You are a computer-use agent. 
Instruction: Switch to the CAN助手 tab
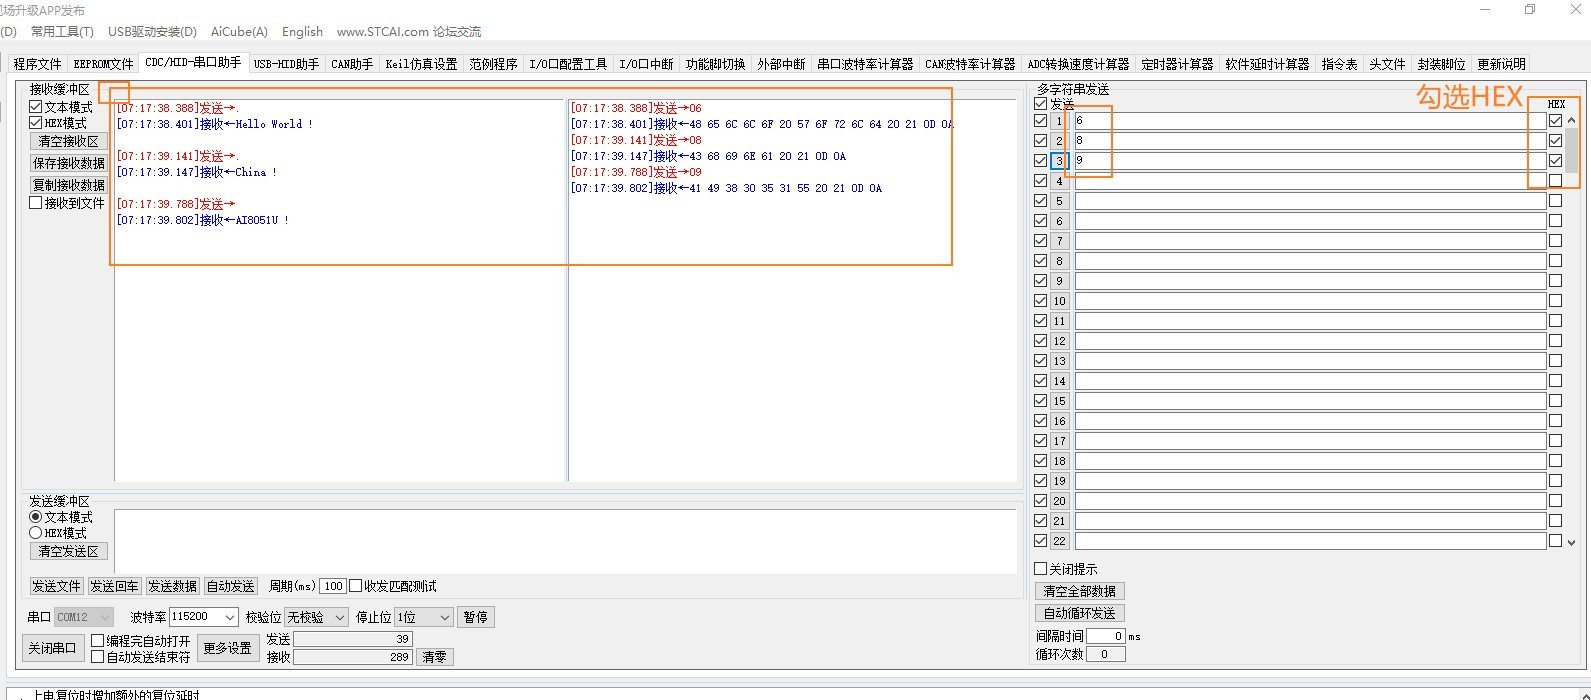tap(352, 64)
